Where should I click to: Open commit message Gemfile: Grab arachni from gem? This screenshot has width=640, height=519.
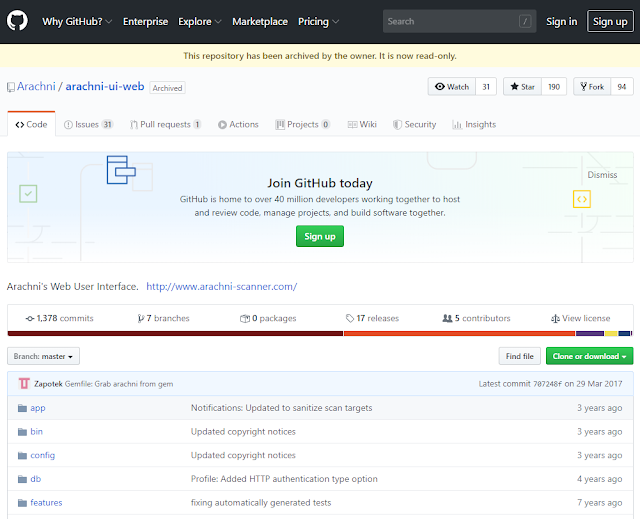(x=119, y=384)
